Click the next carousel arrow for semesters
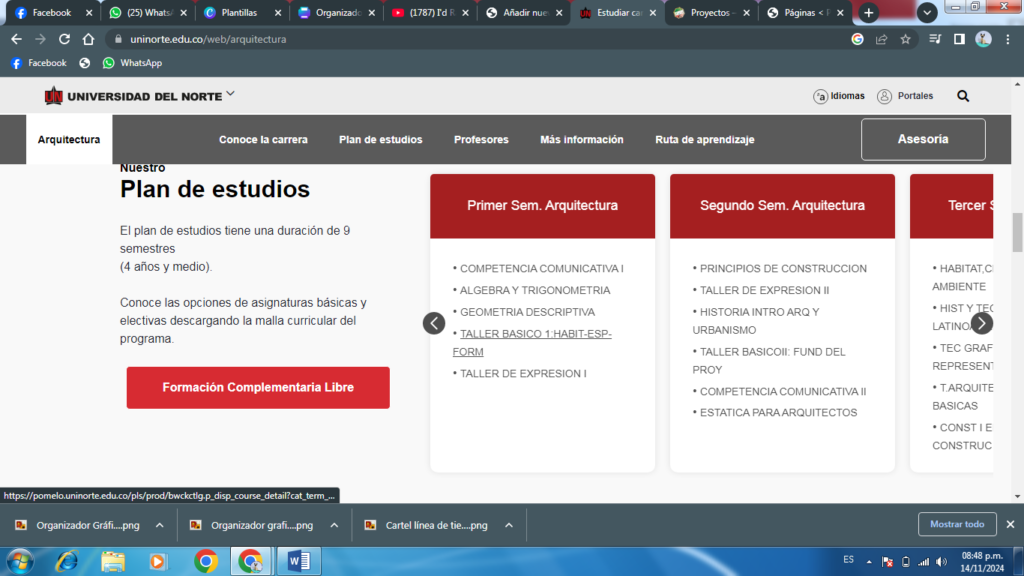This screenshot has height=576, width=1024. point(982,323)
